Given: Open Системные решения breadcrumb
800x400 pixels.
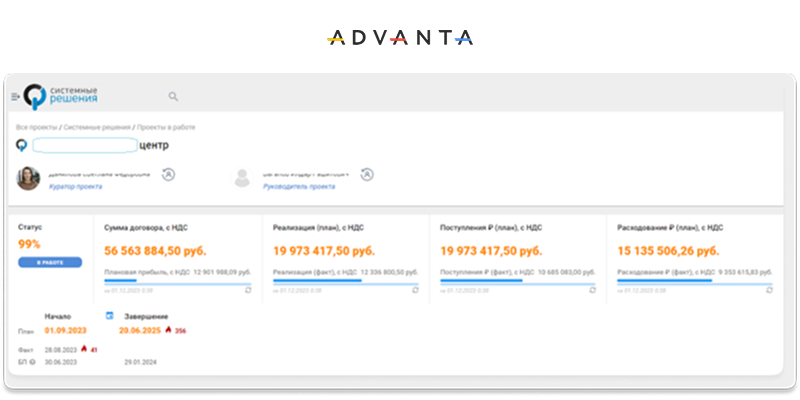Looking at the screenshot, I should (x=97, y=128).
